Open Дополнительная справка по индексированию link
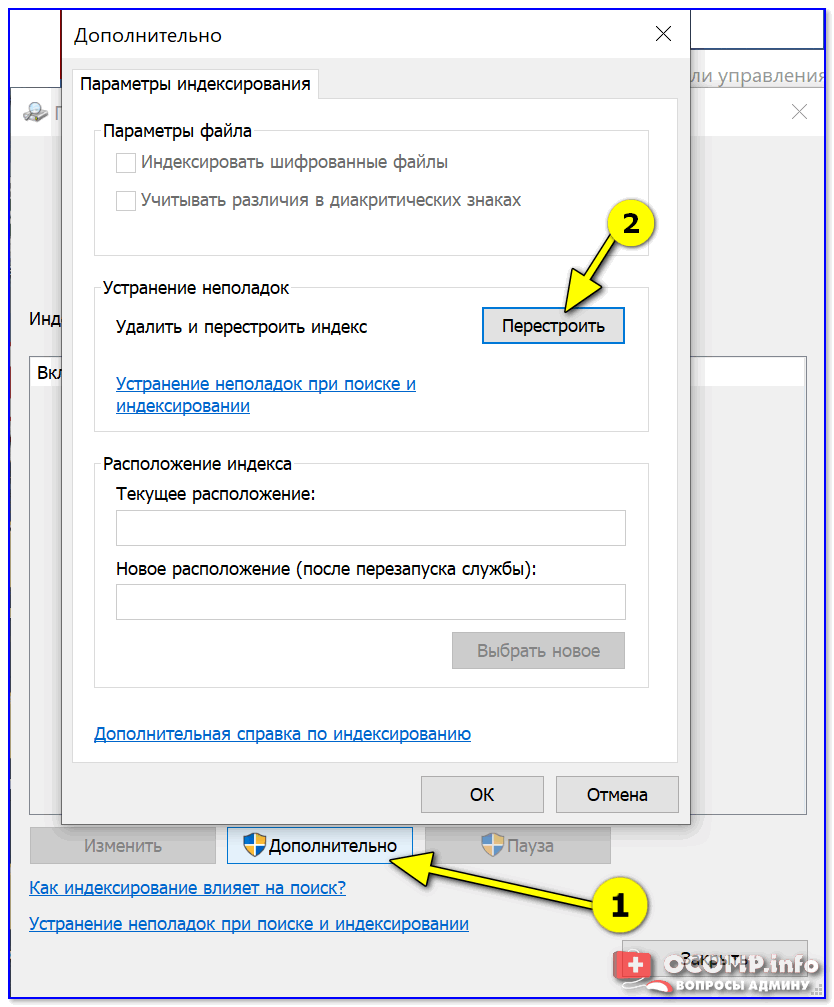This screenshot has width=834, height=1007. point(282,733)
